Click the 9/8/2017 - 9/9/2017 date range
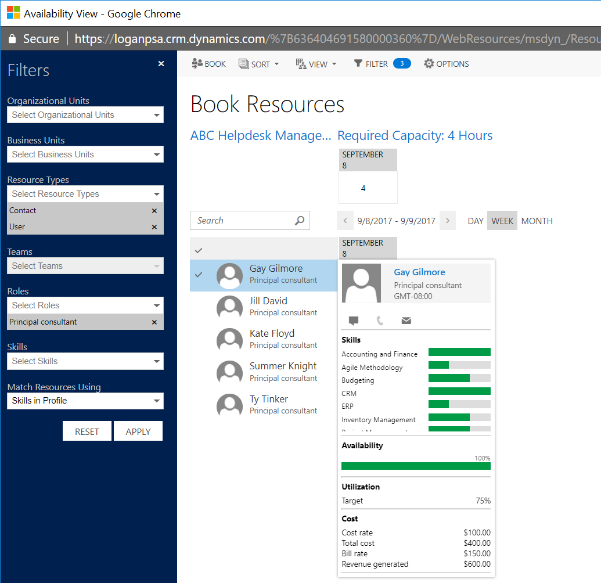601x583 pixels. click(396, 221)
